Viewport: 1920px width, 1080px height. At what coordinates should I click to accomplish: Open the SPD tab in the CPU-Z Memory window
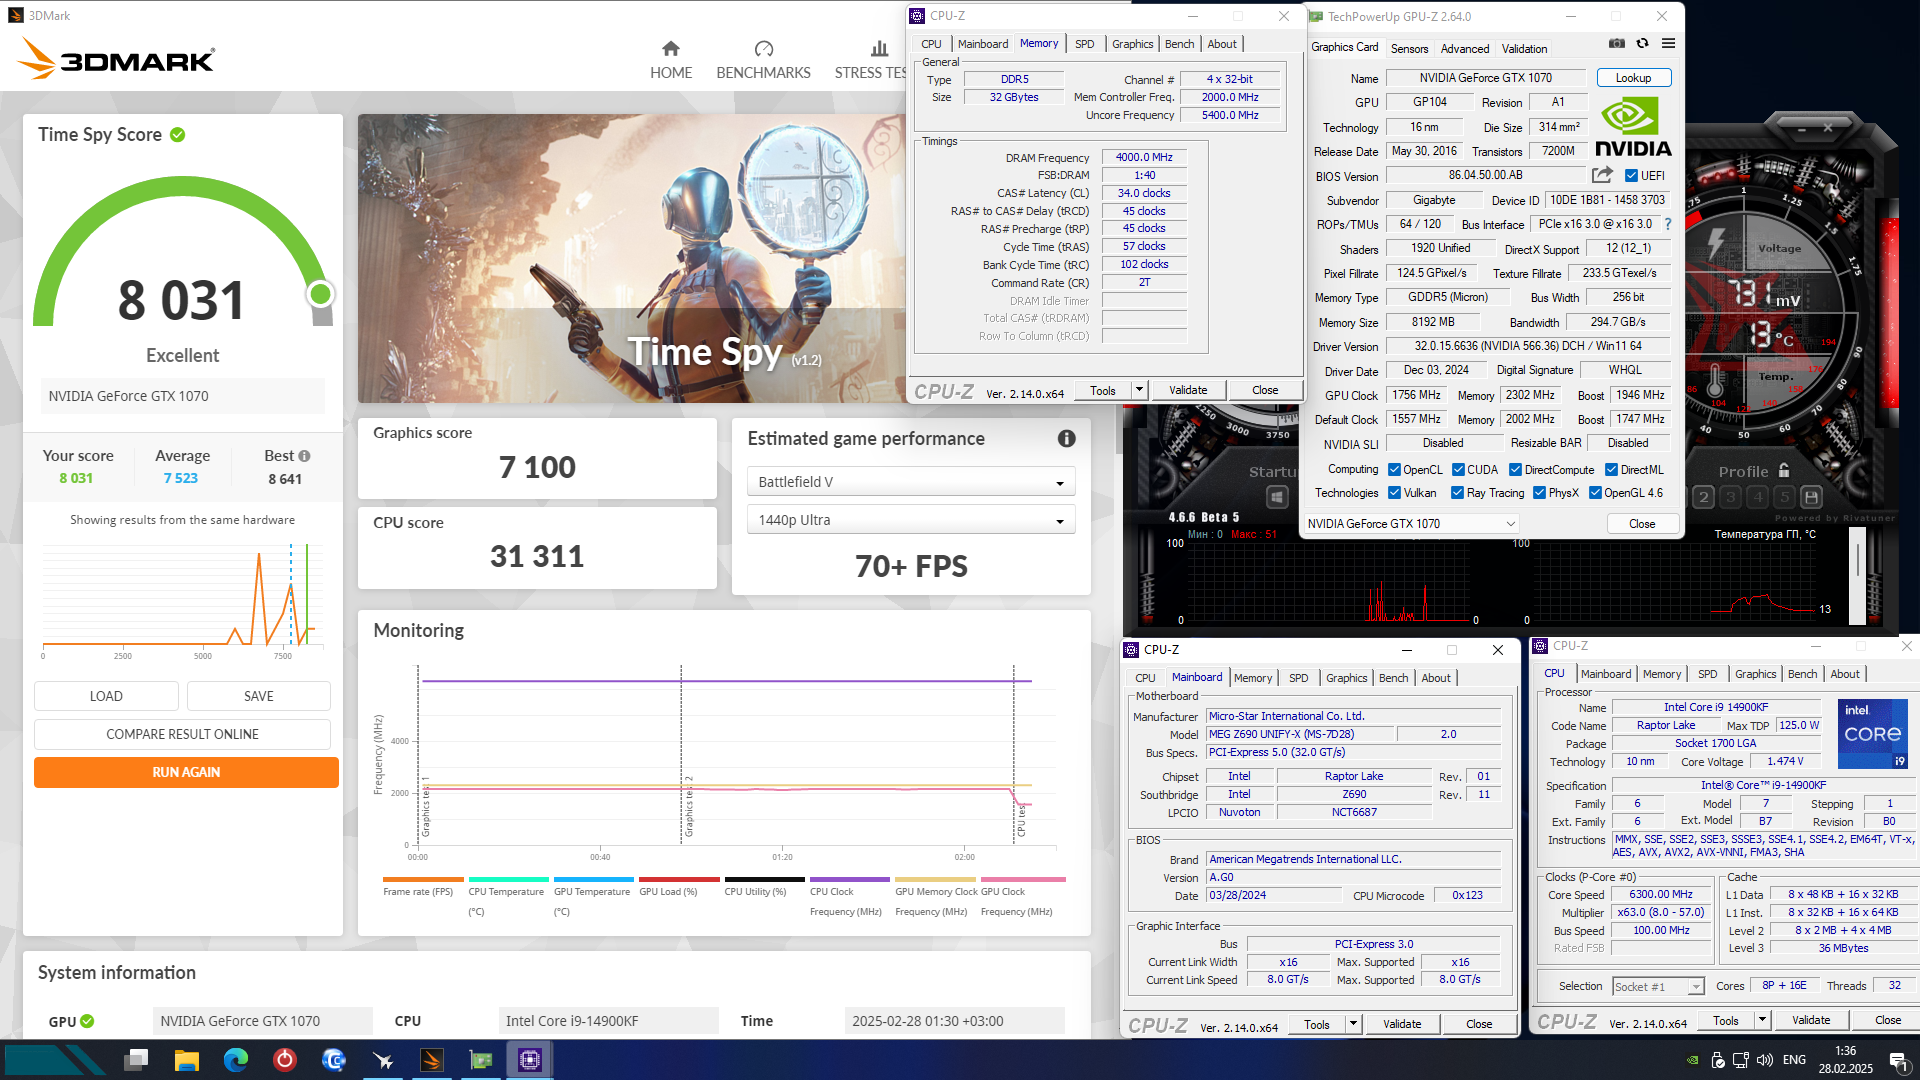pyautogui.click(x=1084, y=44)
